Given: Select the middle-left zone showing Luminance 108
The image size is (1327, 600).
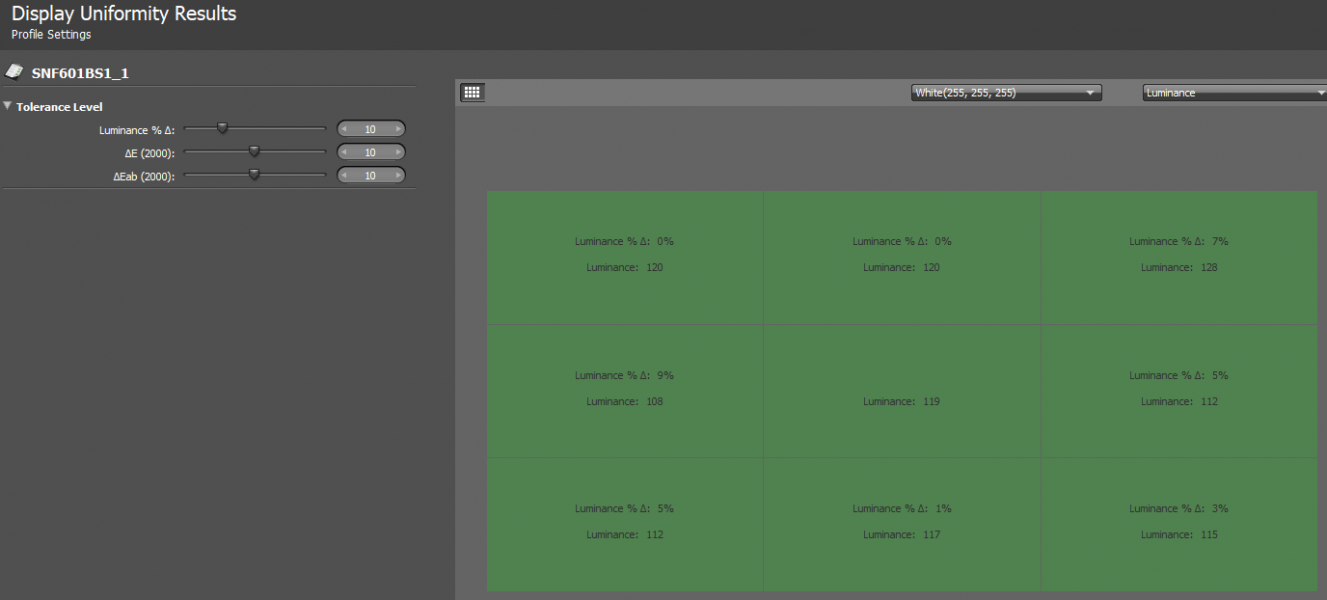Looking at the screenshot, I should [x=624, y=391].
